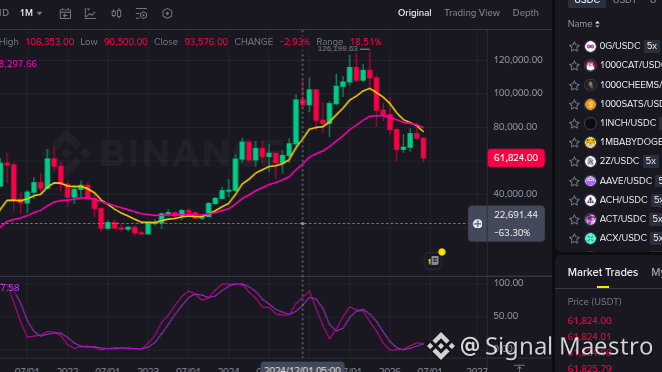Open the calendar date picker icon
Screen dimensions: 662x372
(65, 14)
